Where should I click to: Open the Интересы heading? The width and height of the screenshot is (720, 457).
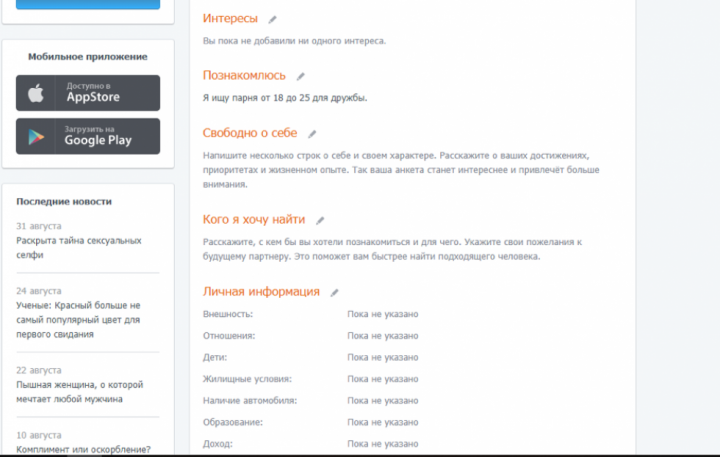(230, 18)
